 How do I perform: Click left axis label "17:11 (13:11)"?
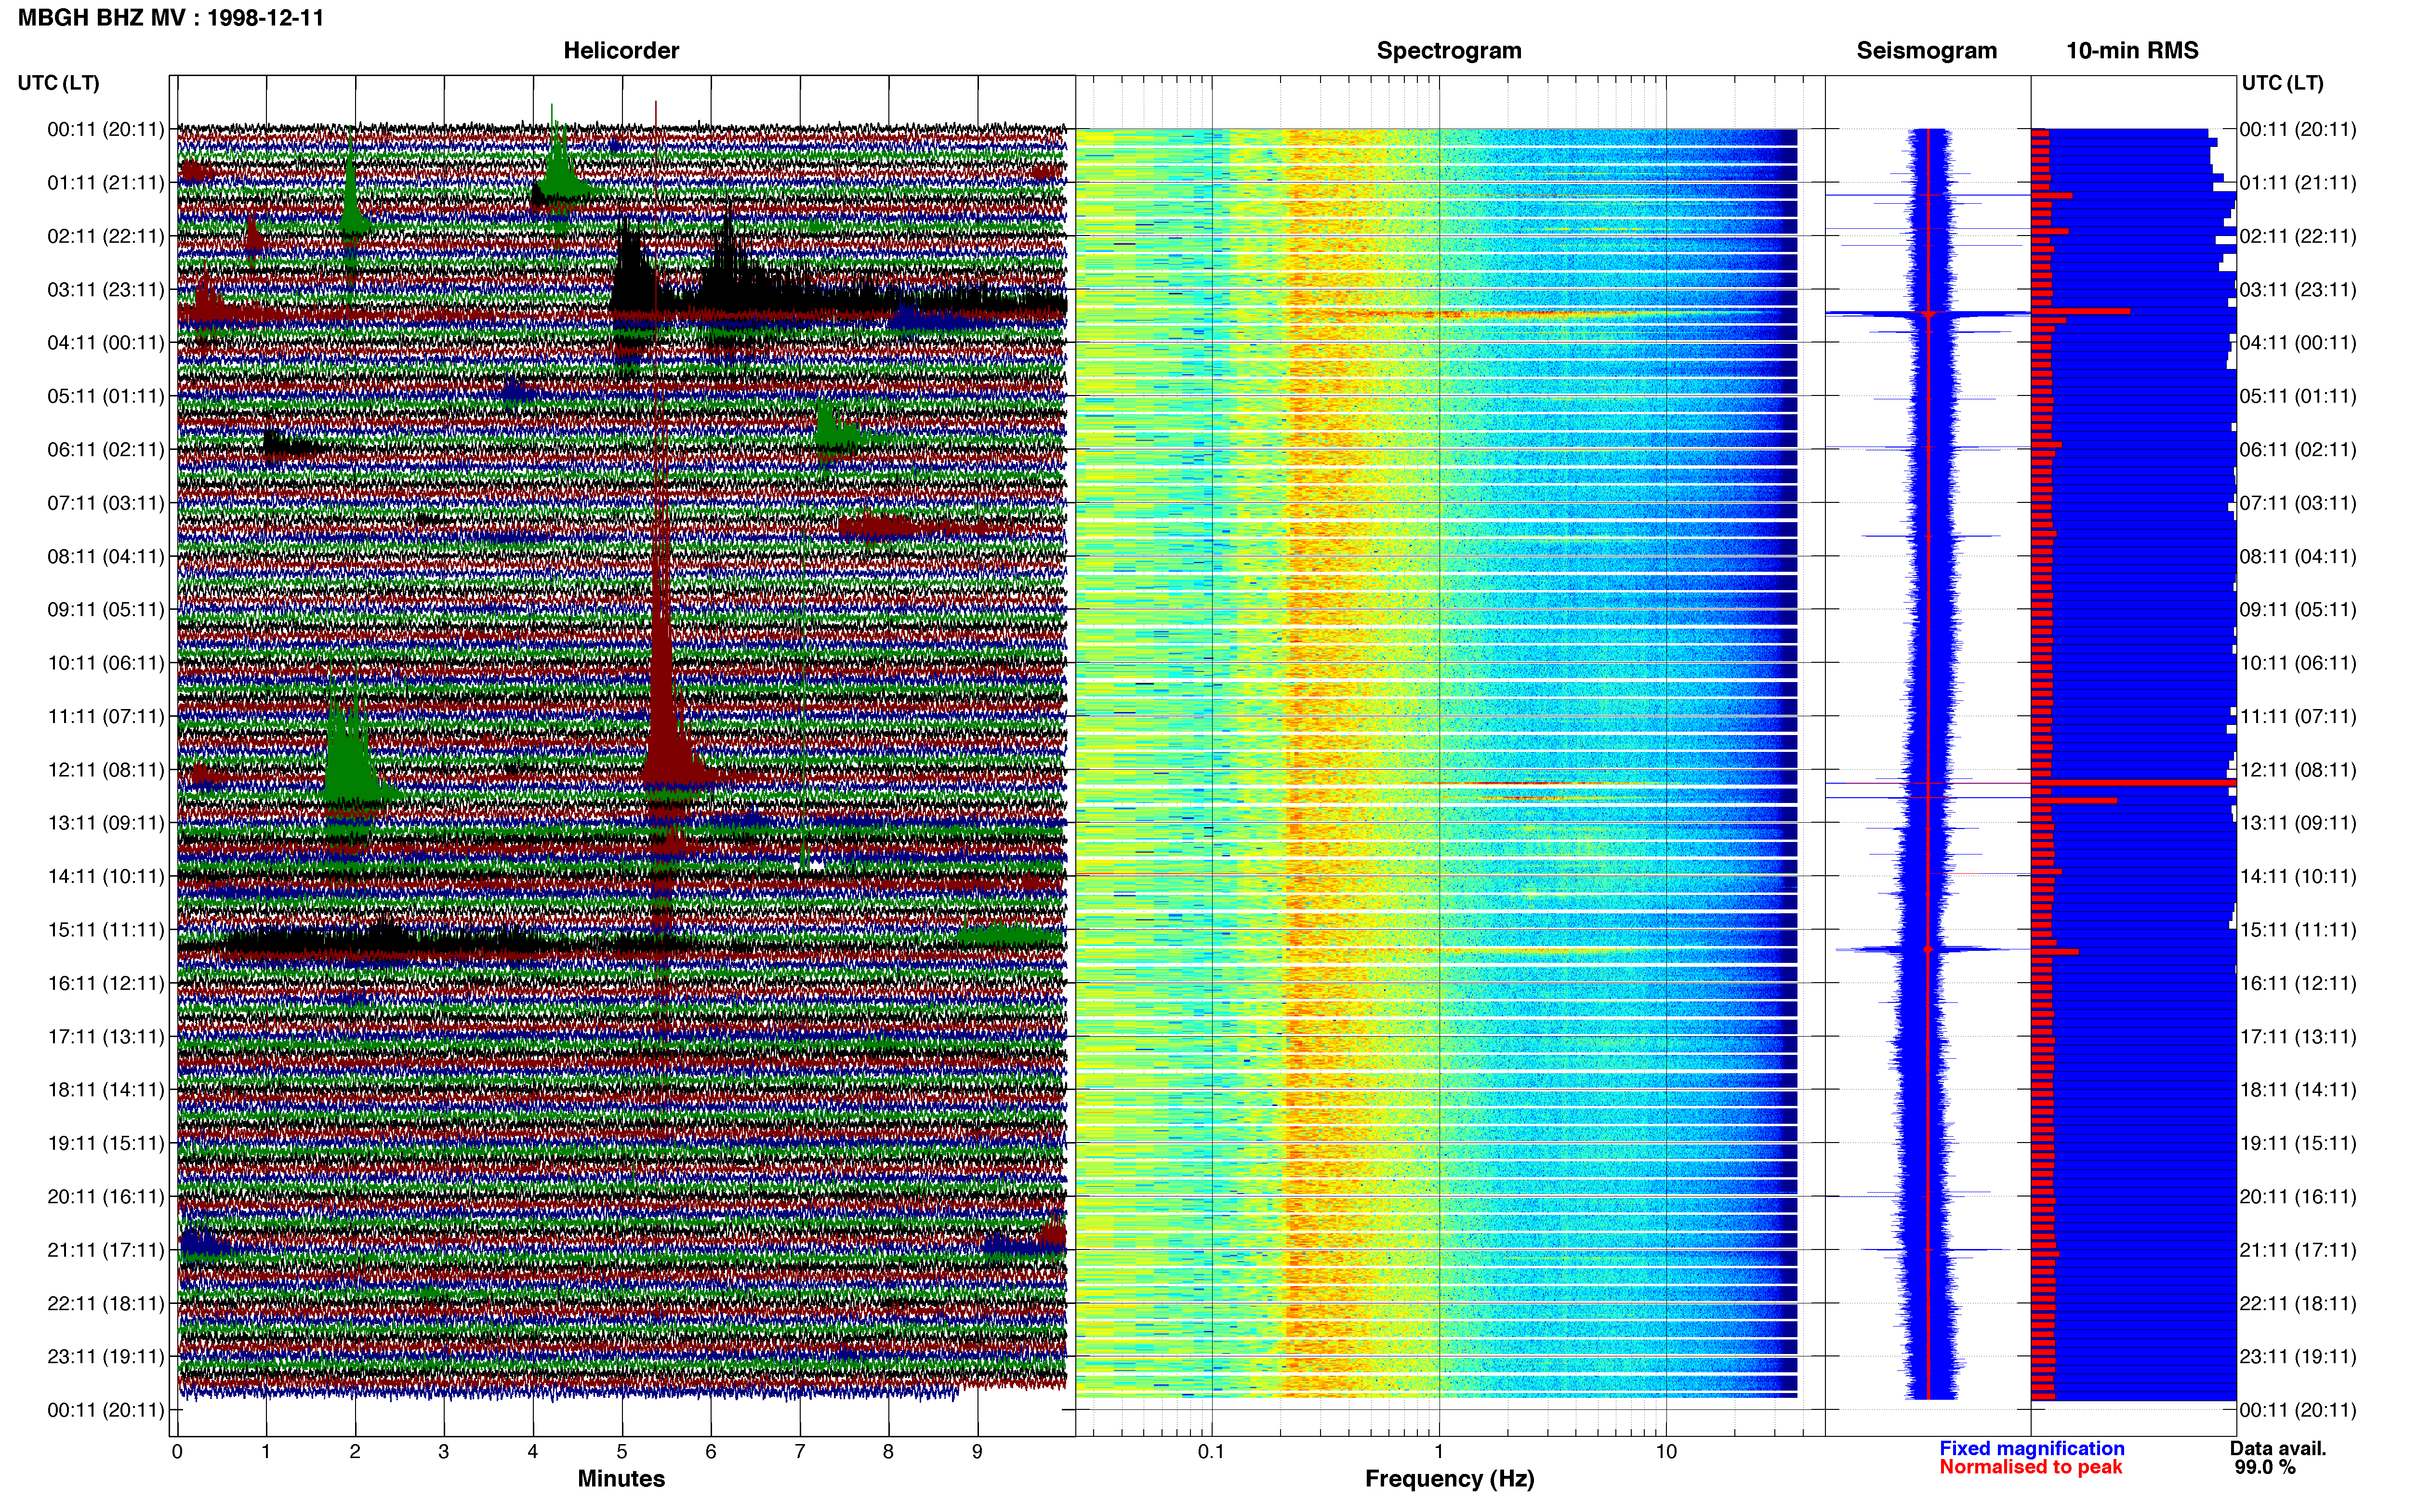pos(105,1037)
